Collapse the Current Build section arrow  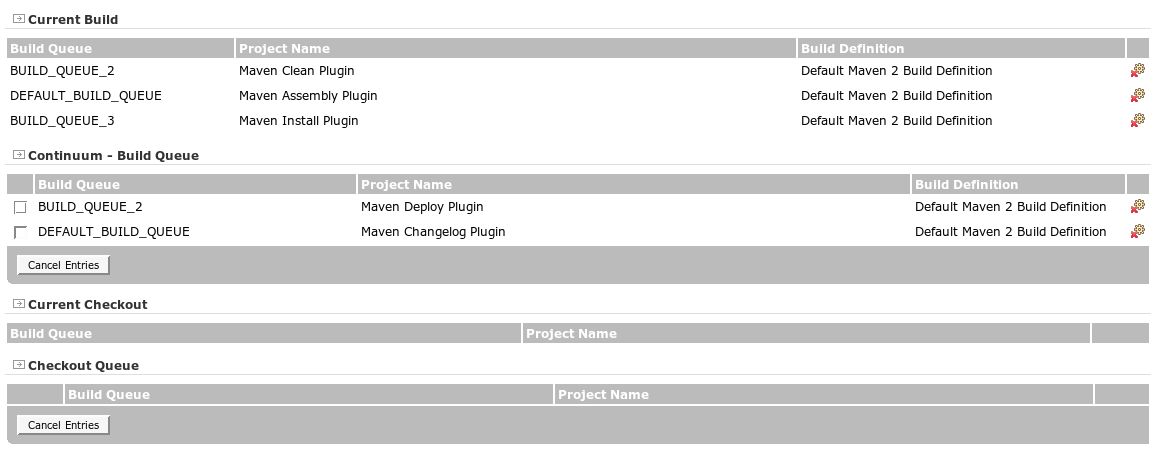pos(18,19)
